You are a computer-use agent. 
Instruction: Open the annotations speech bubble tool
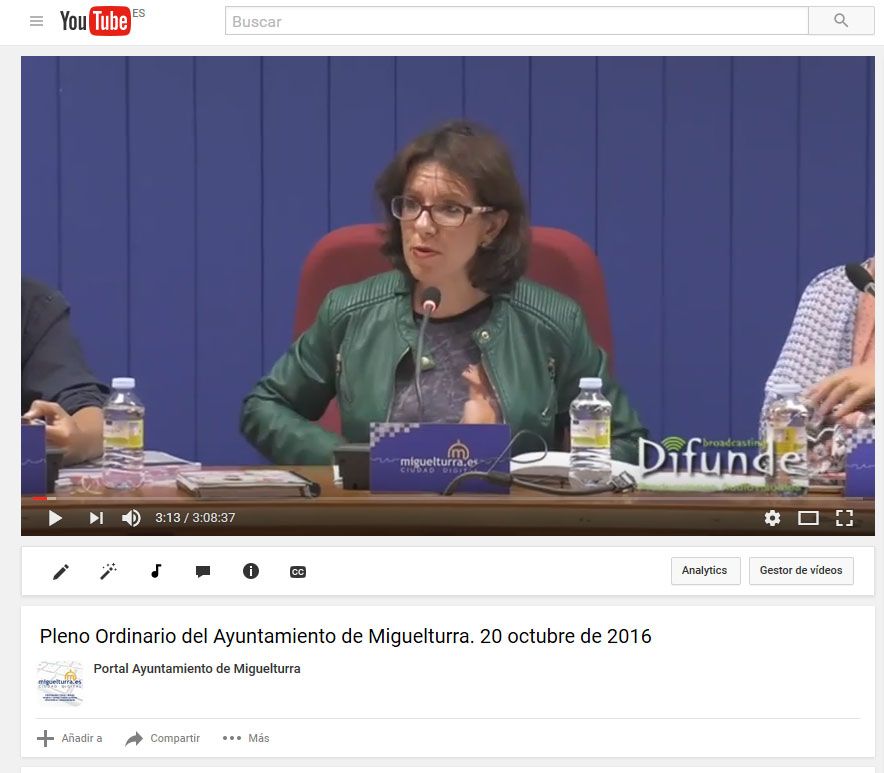click(203, 571)
